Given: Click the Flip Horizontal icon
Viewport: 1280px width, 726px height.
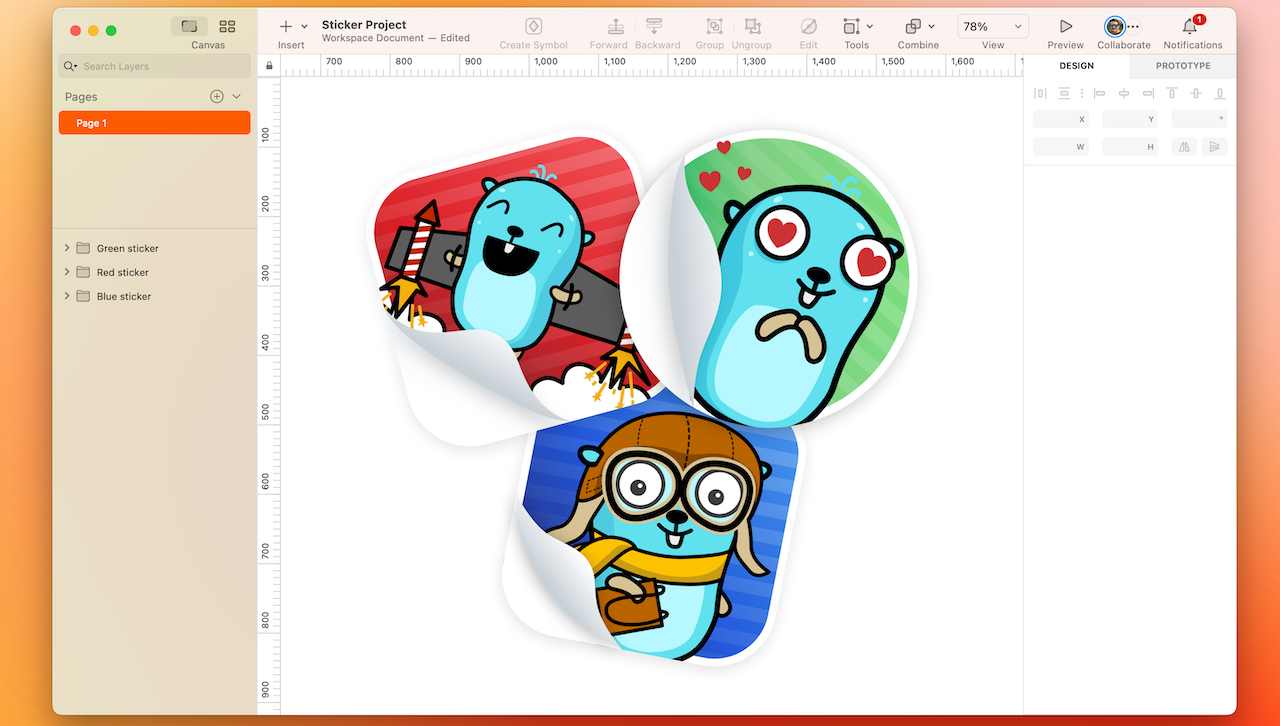Looking at the screenshot, I should [1184, 146].
